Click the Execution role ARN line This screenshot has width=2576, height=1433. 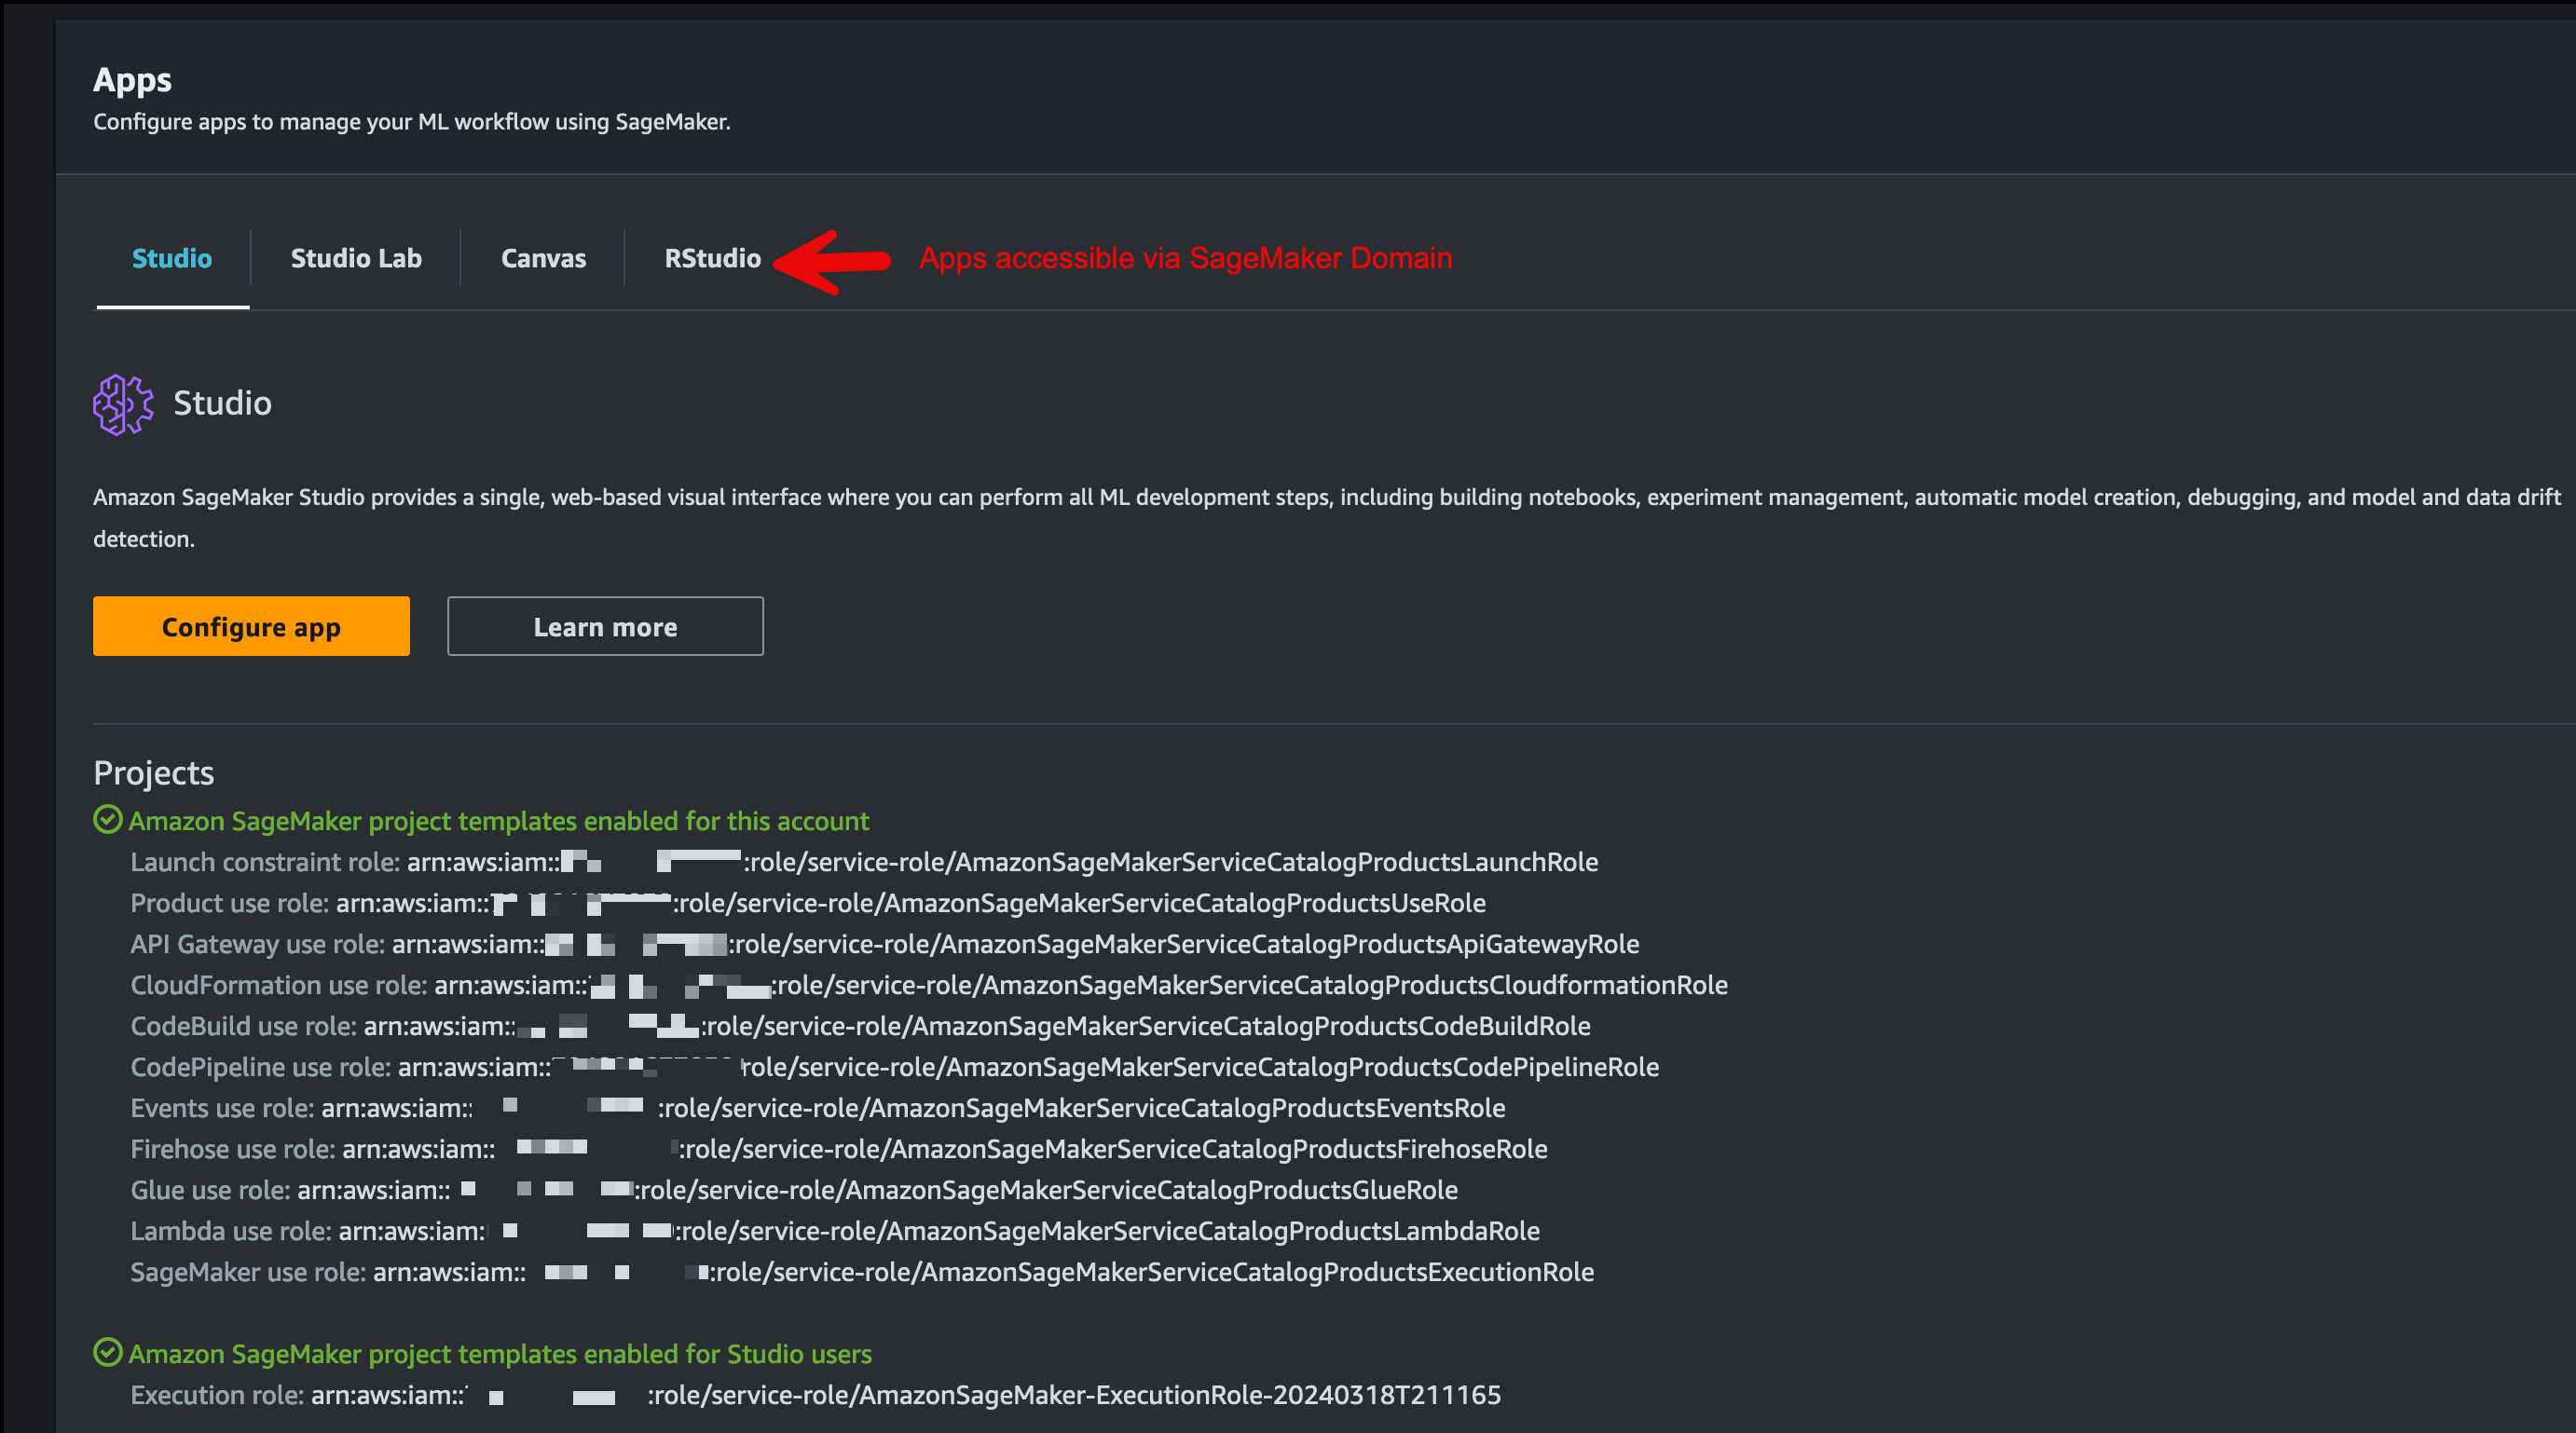[816, 1395]
